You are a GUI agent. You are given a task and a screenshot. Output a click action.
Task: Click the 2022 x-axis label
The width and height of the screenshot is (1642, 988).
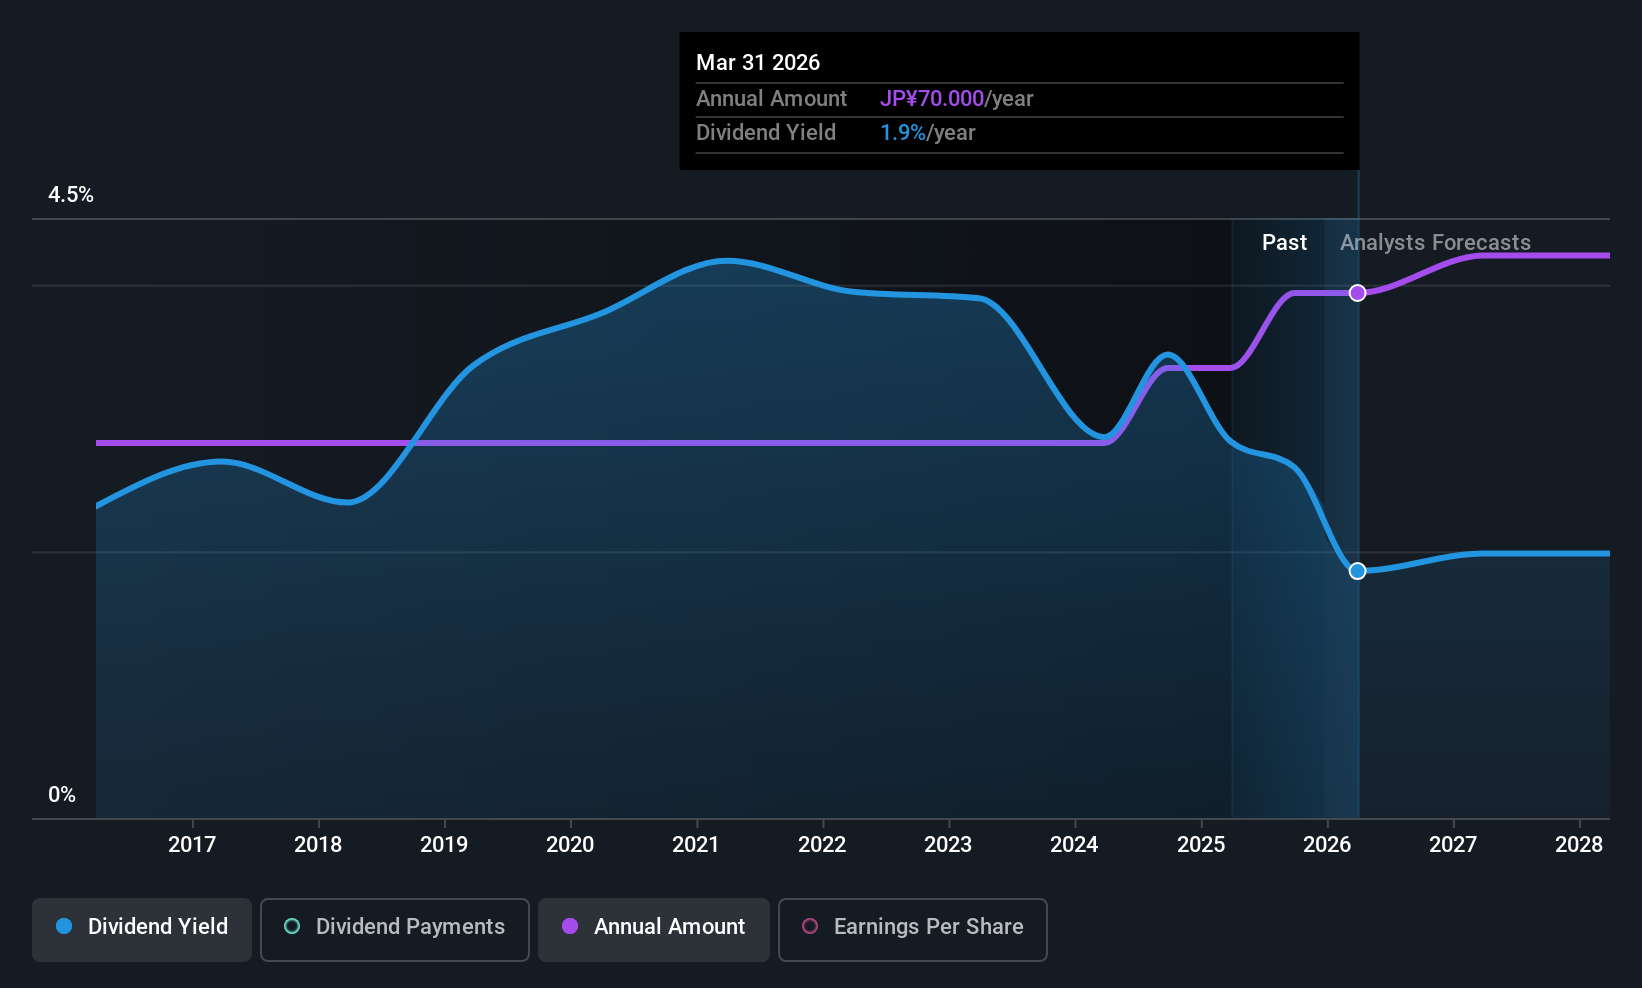[822, 845]
